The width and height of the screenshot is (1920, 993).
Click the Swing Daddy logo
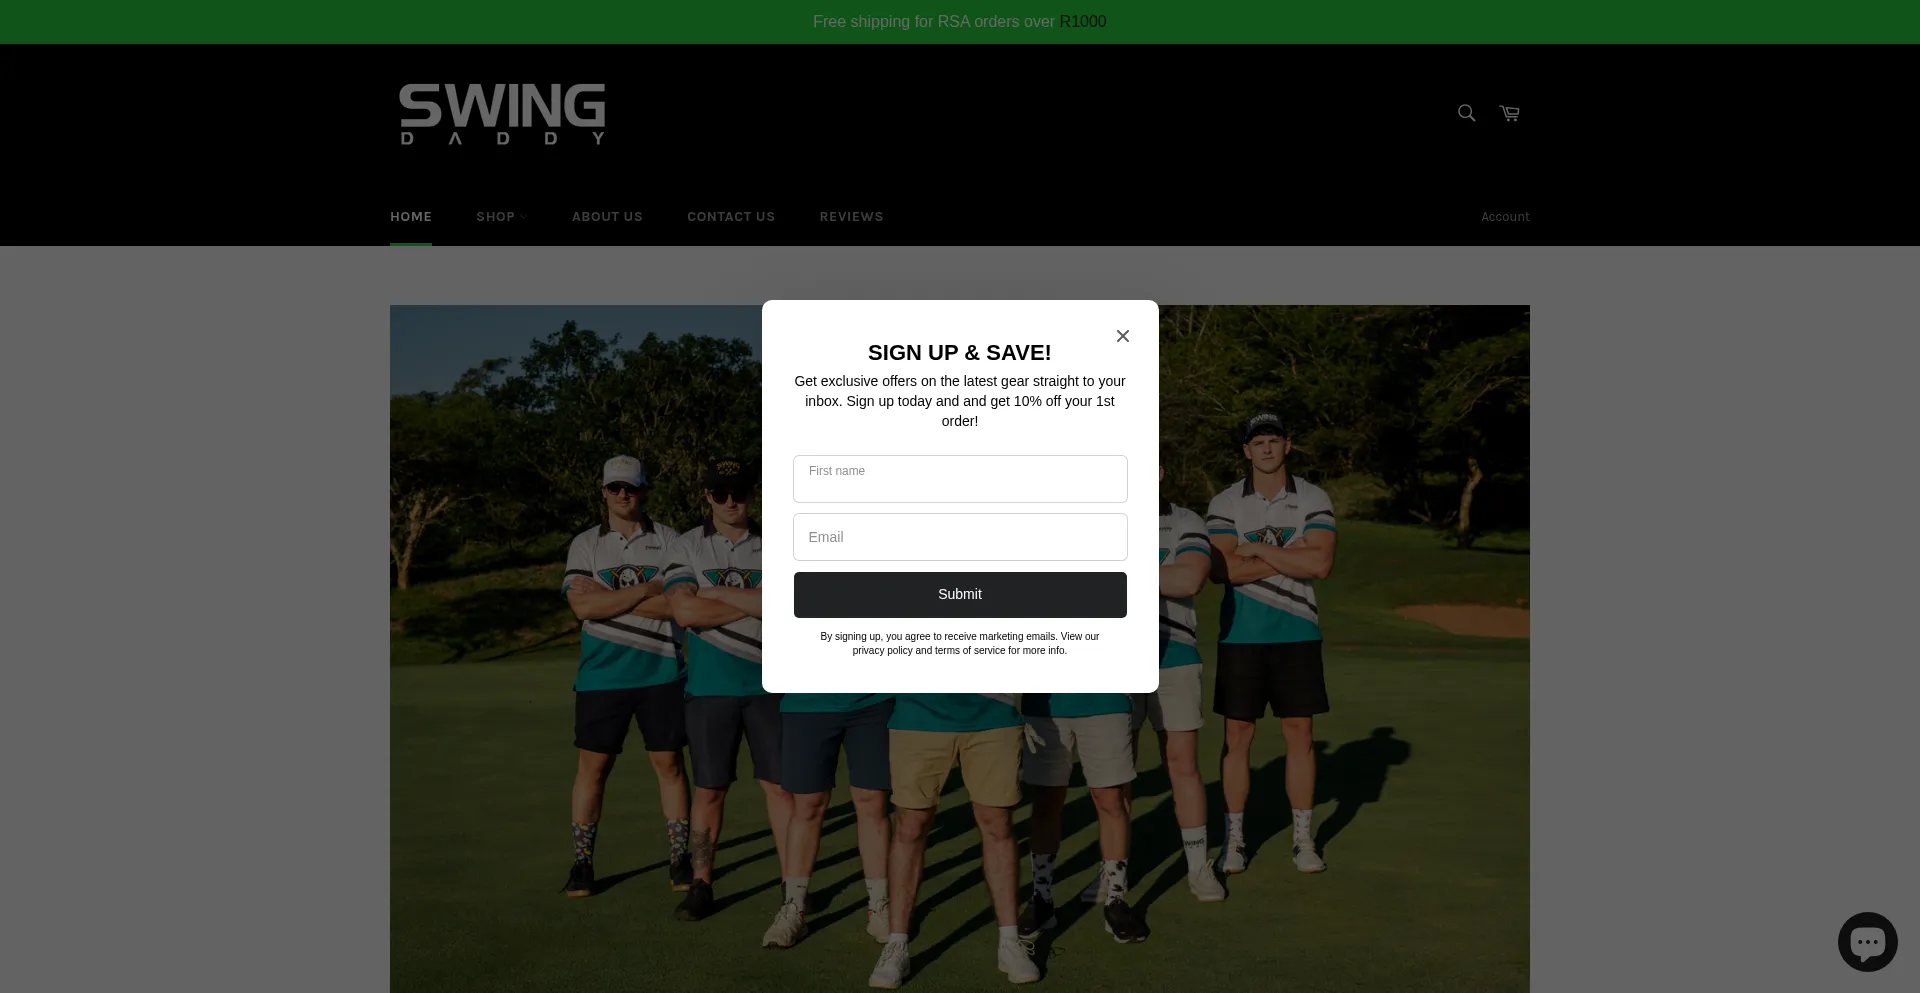click(x=502, y=114)
